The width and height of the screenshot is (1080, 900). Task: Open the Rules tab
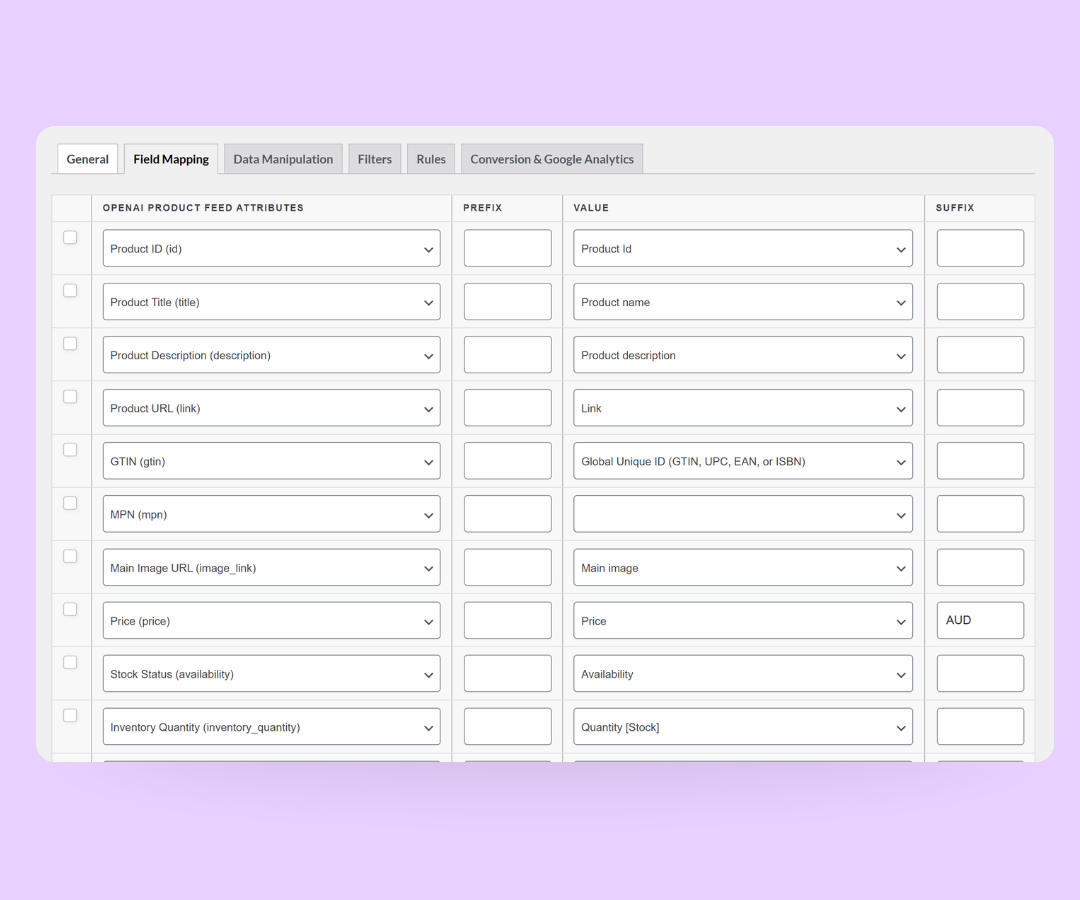tap(431, 159)
